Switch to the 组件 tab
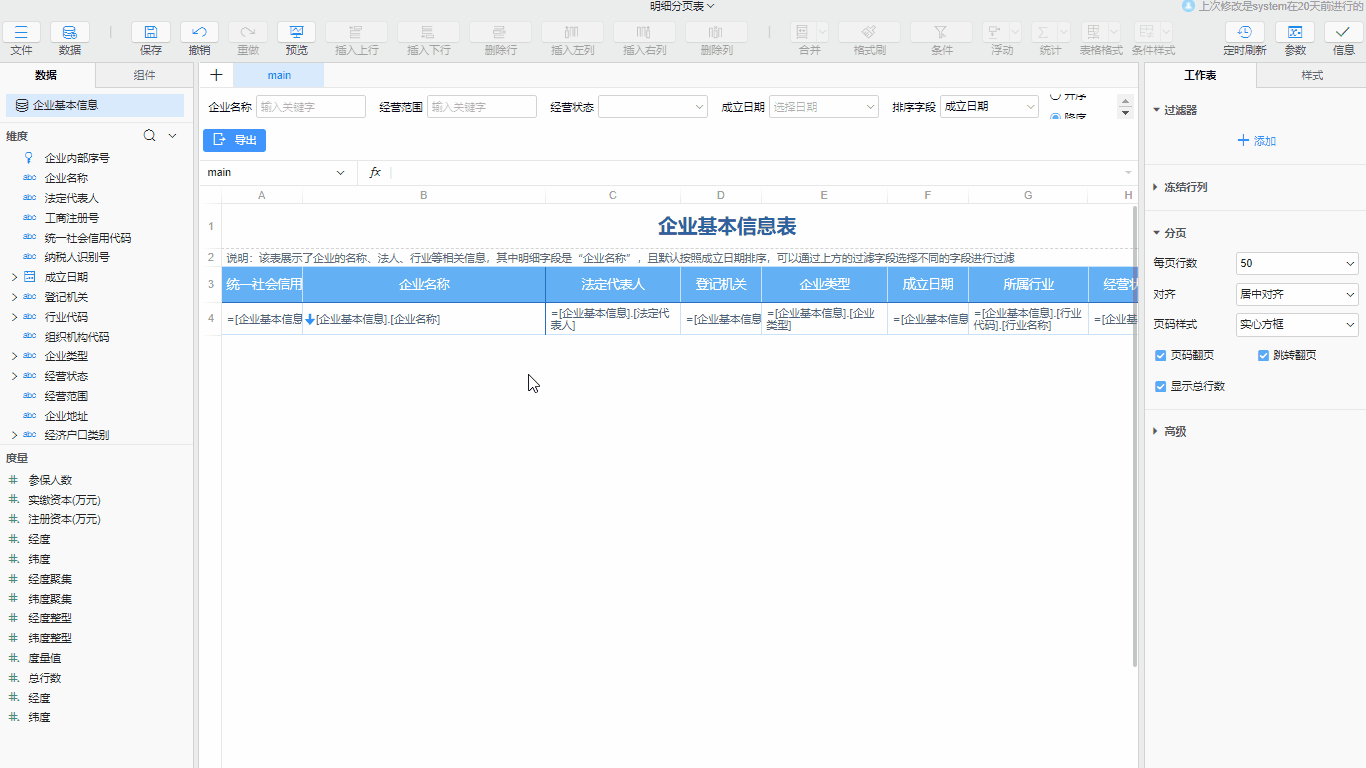 [x=144, y=75]
